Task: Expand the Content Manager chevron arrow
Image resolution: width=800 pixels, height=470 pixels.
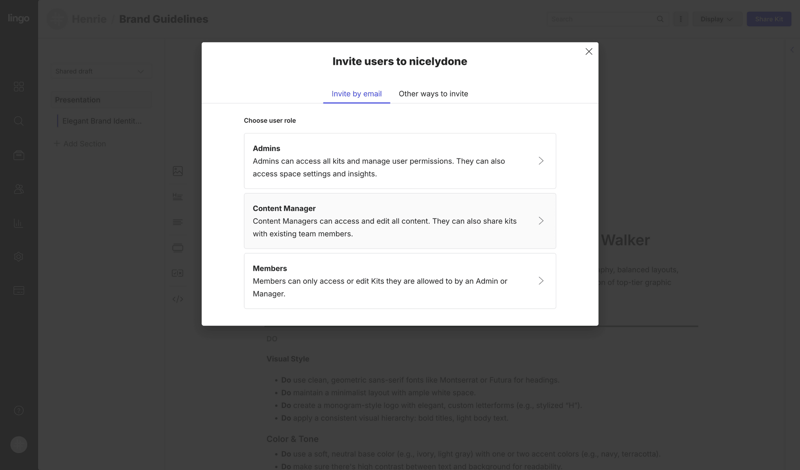Action: 541,221
